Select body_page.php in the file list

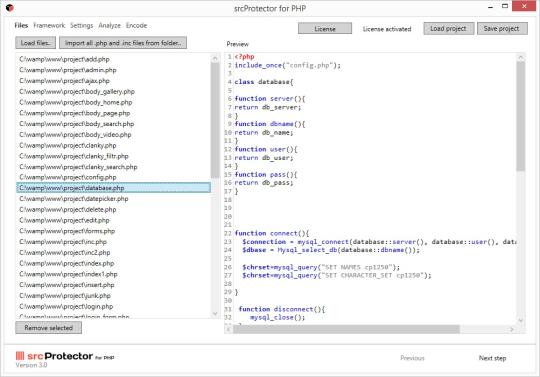tap(113, 113)
